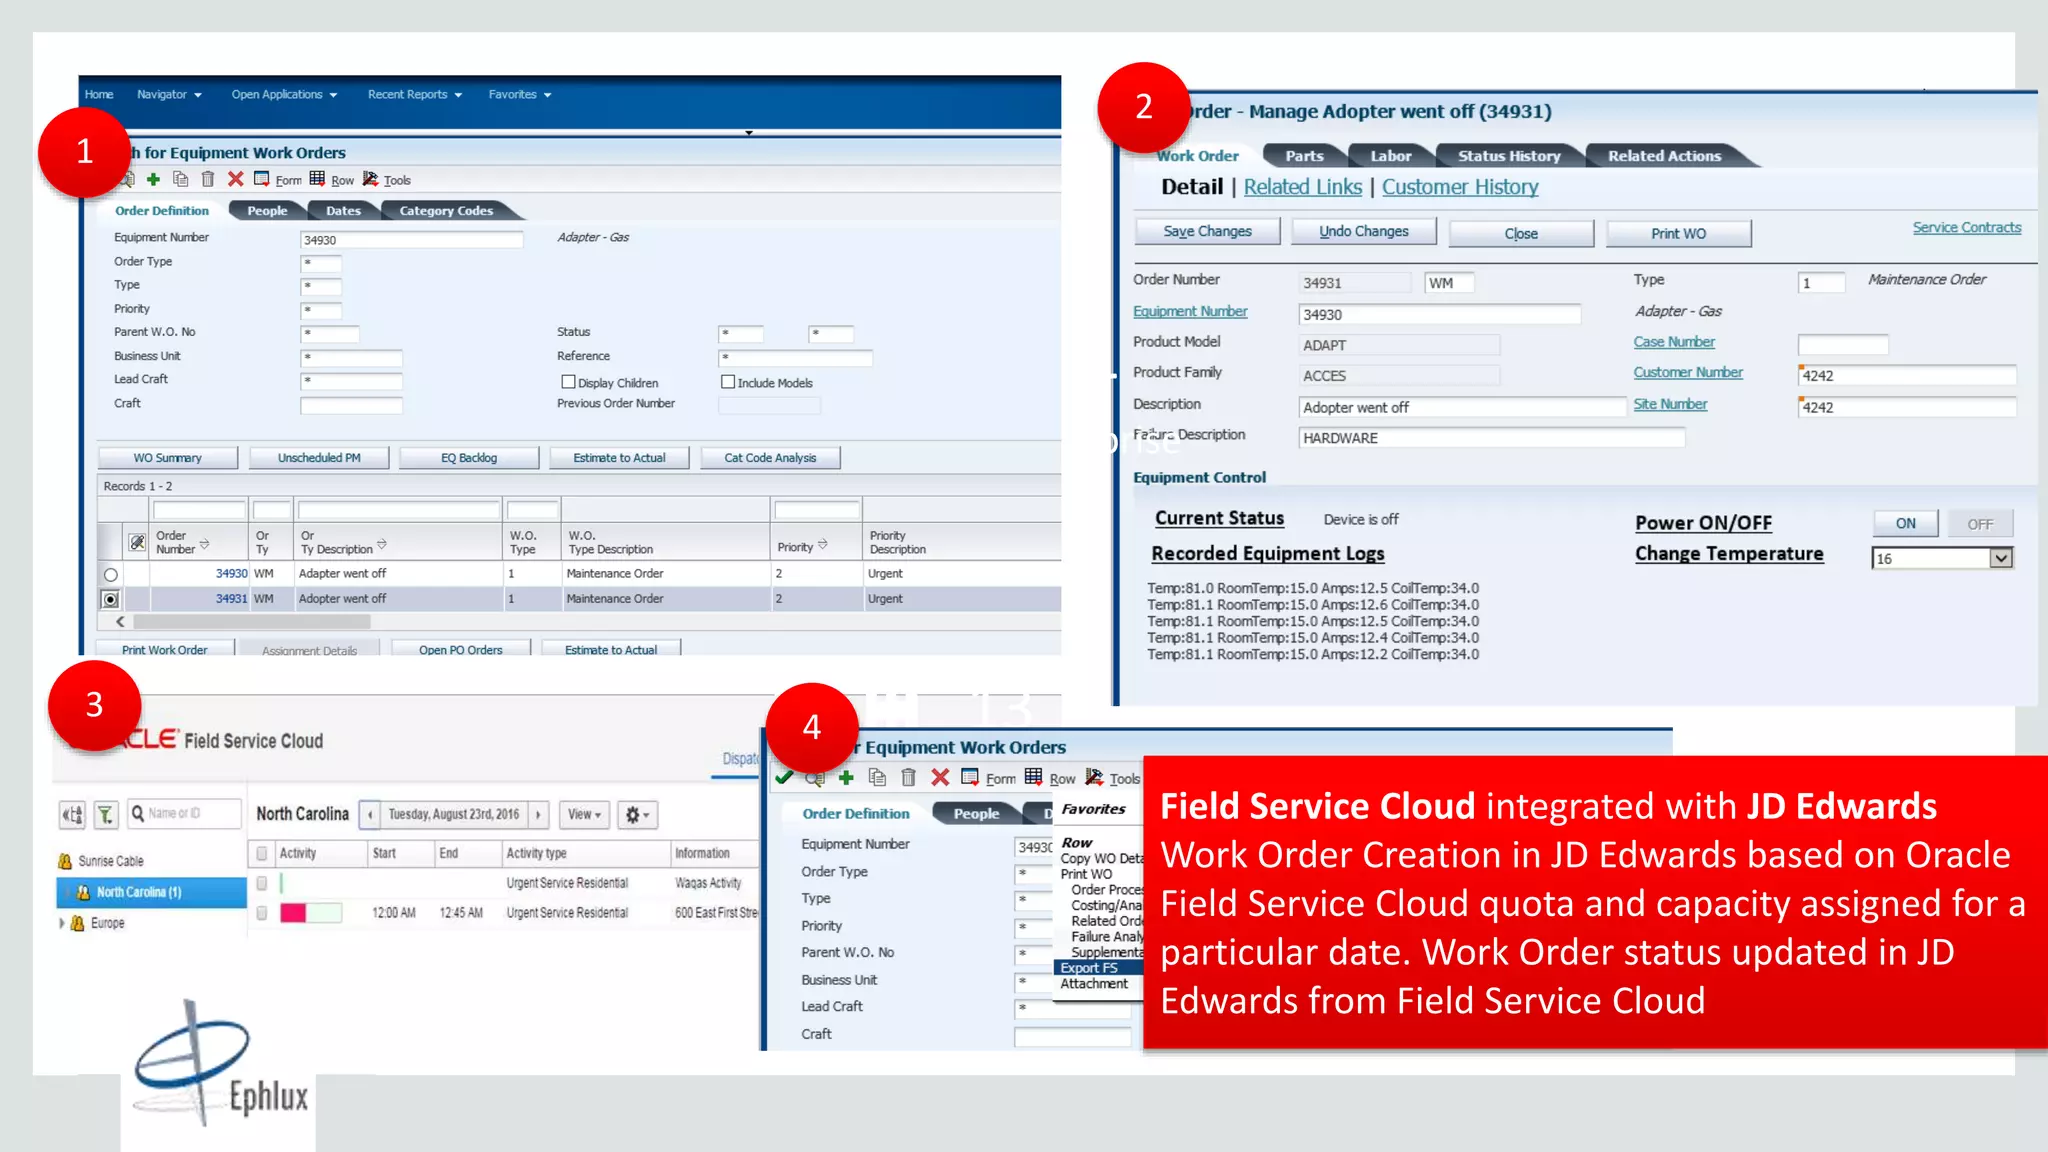Open Status History tab
This screenshot has width=2048, height=1152.
[1509, 156]
